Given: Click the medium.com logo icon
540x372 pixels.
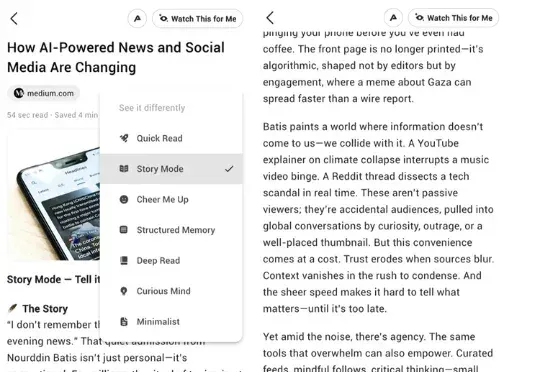Looking at the screenshot, I should pyautogui.click(x=19, y=93).
